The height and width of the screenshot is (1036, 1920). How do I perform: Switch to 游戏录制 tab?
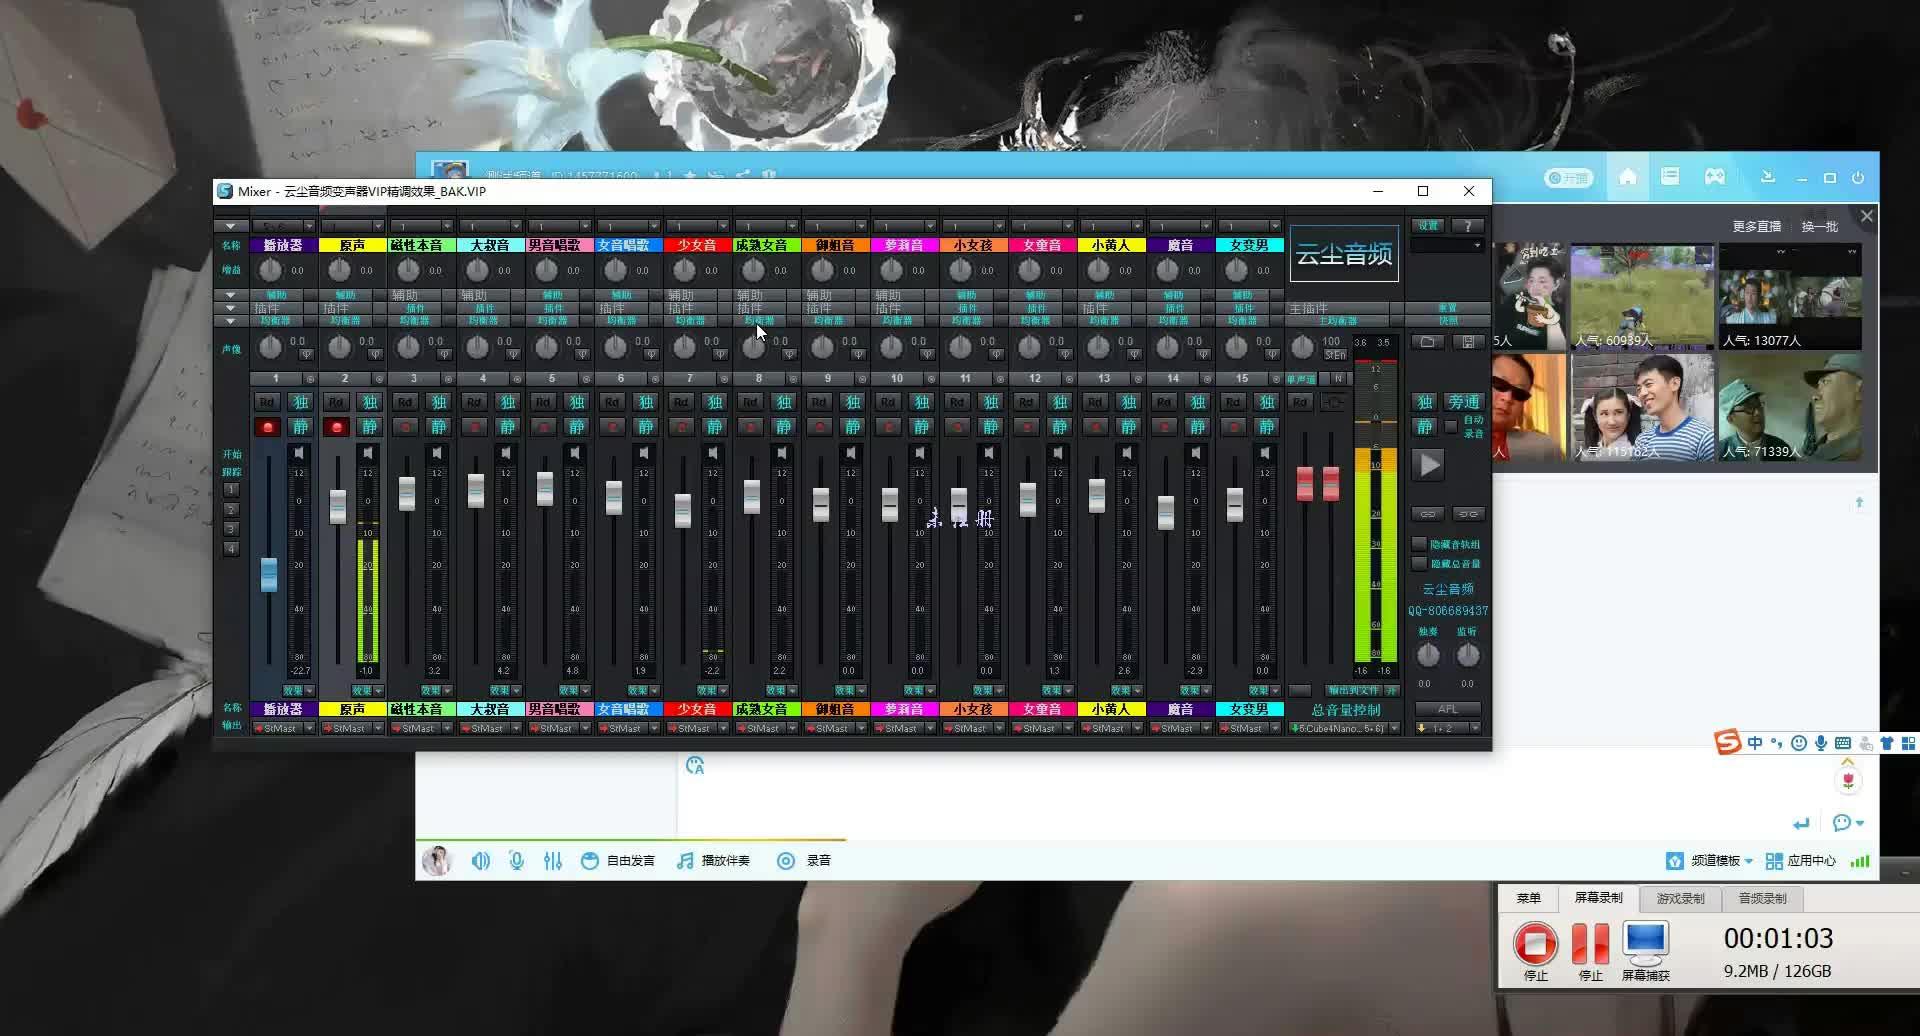coord(1680,898)
